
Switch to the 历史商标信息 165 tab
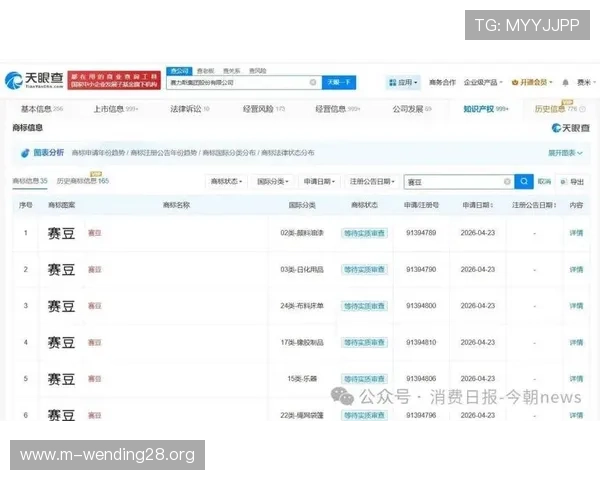pos(83,181)
